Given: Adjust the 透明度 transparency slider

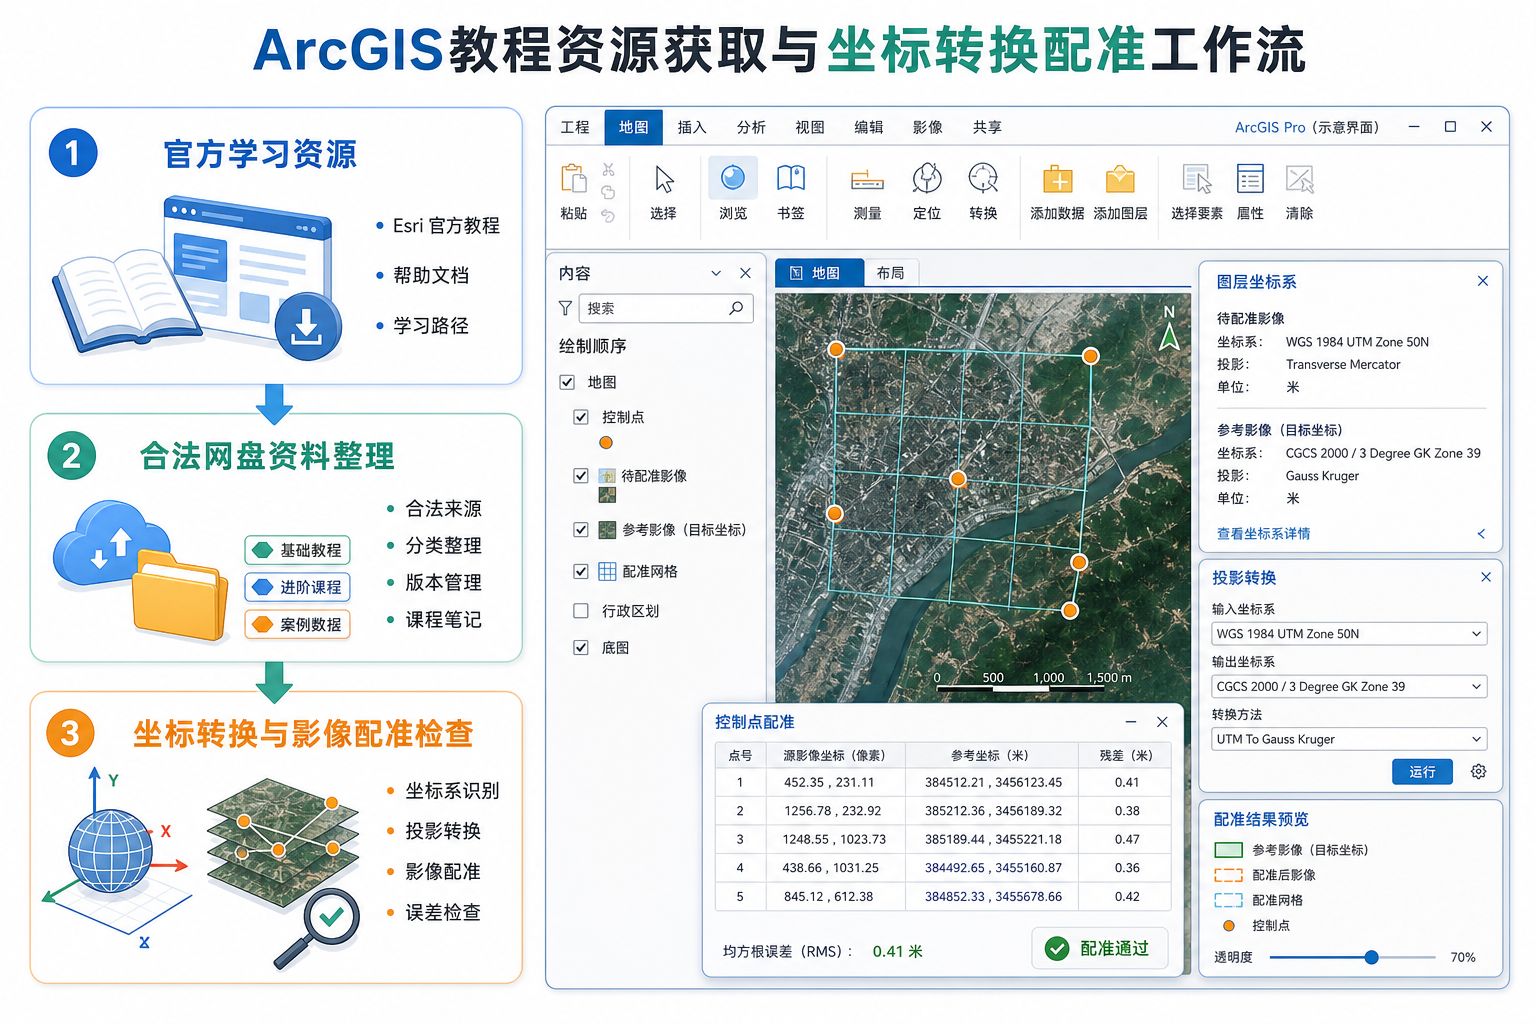Looking at the screenshot, I should pos(1372,957).
